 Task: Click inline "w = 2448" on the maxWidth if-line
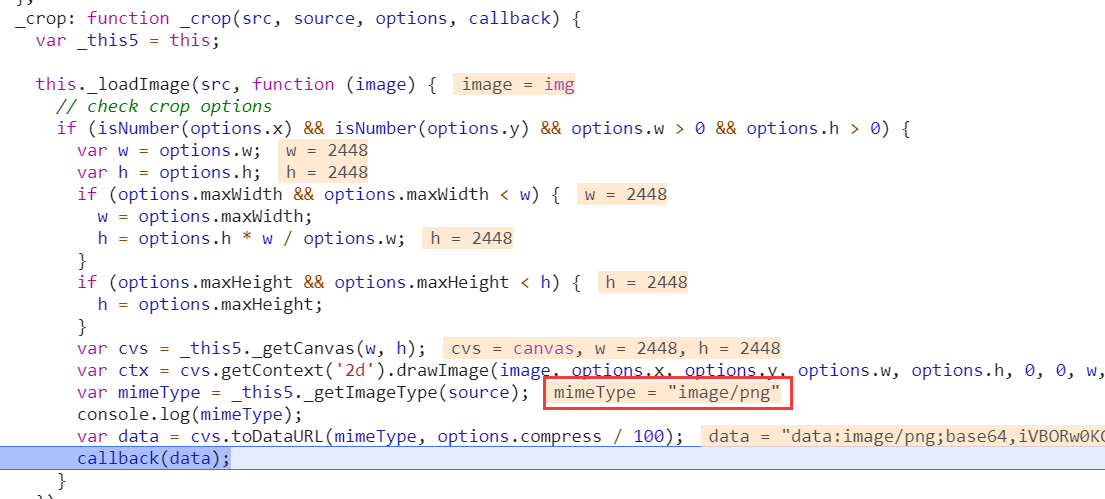[x=622, y=195]
